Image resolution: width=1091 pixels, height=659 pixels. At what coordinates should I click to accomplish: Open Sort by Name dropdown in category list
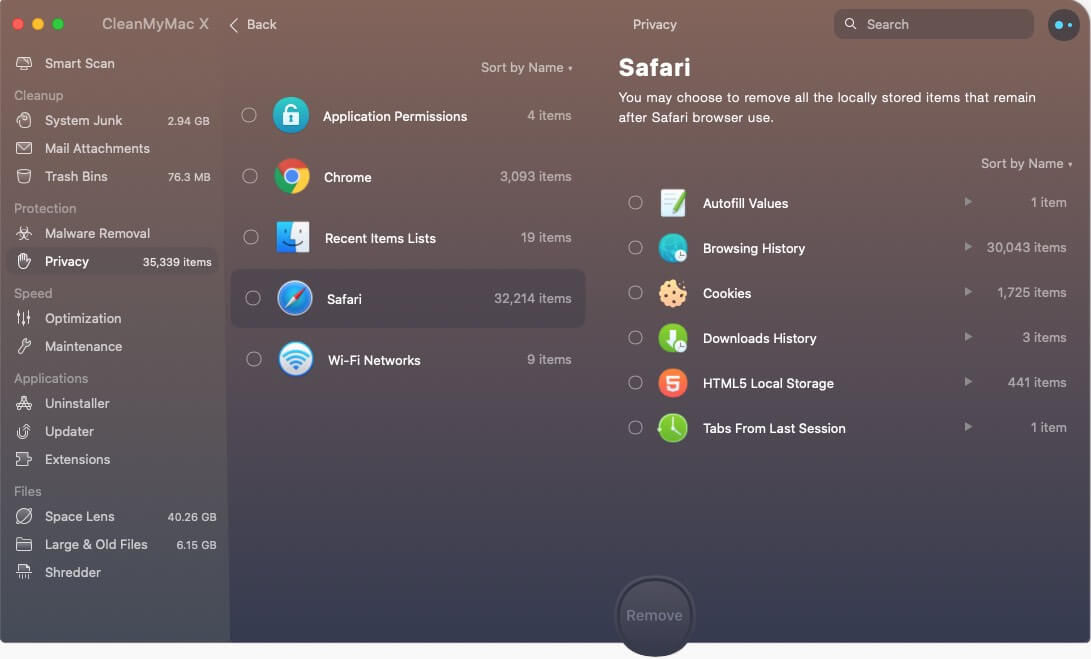coord(527,68)
